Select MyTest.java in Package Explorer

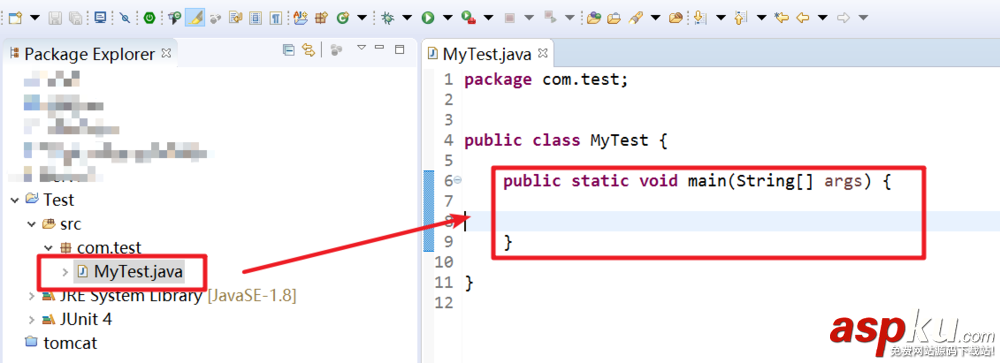138,272
